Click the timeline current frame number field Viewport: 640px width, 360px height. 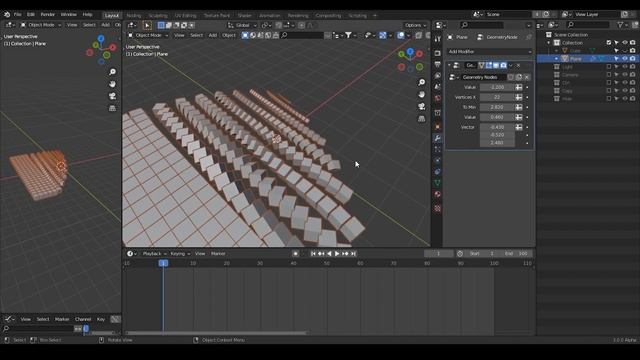(x=438, y=253)
